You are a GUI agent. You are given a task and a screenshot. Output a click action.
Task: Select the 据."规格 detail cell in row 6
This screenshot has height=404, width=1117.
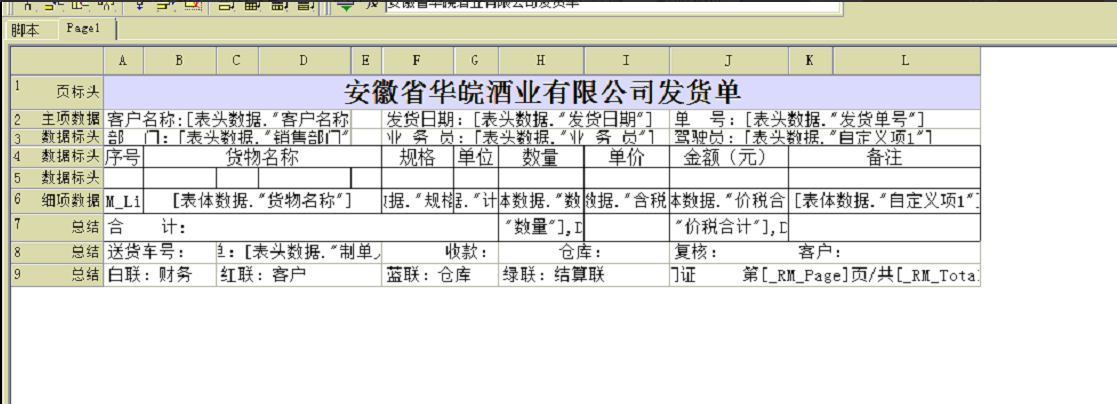pyautogui.click(x=417, y=201)
